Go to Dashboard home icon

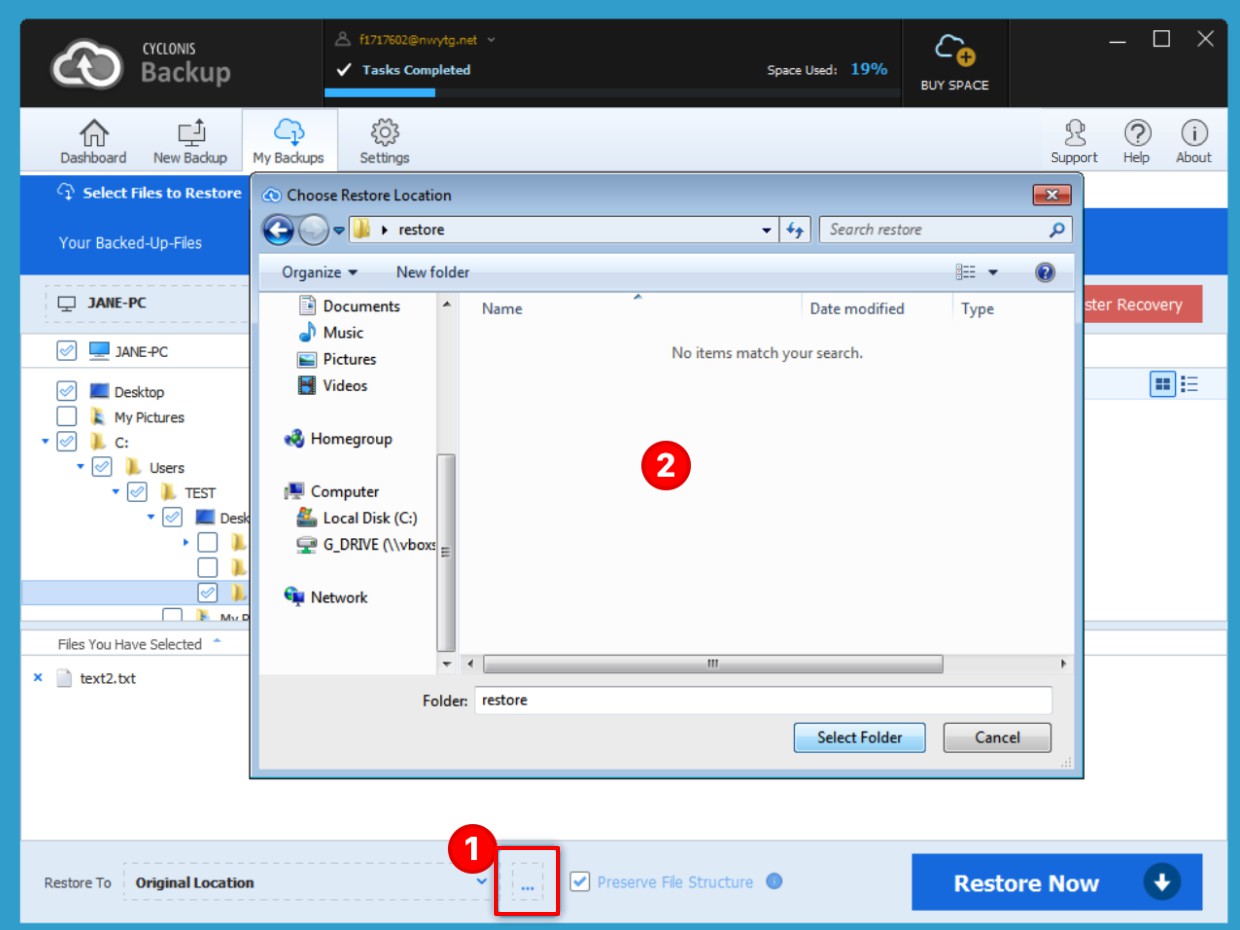tap(93, 133)
